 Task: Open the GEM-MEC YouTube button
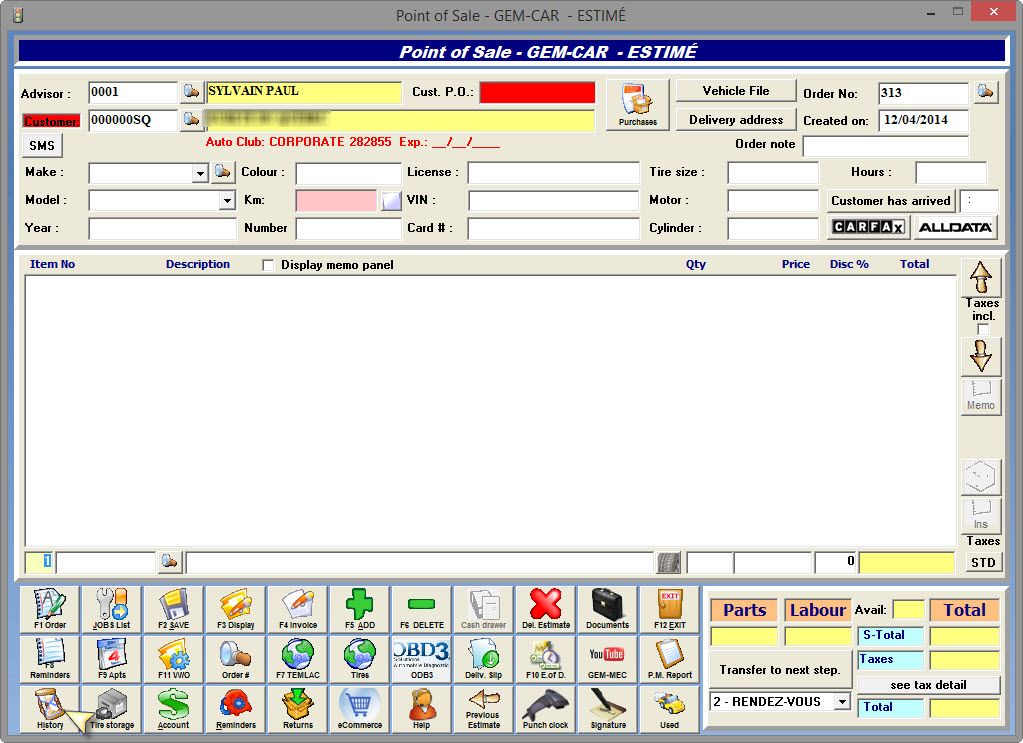[607, 659]
